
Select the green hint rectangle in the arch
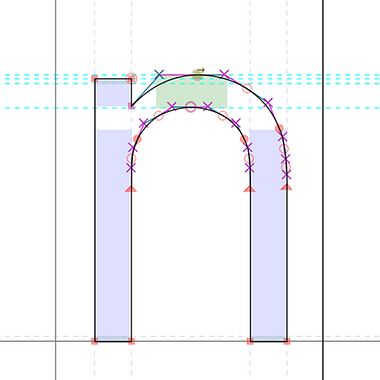point(192,92)
